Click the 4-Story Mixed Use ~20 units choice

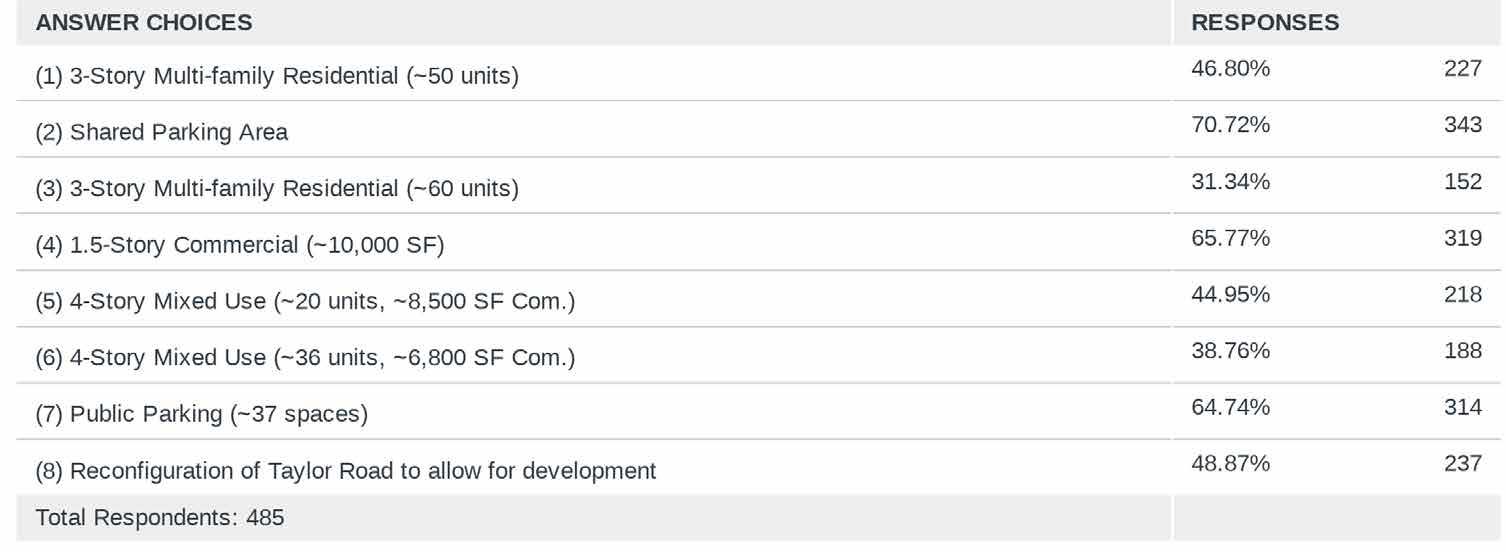[305, 301]
